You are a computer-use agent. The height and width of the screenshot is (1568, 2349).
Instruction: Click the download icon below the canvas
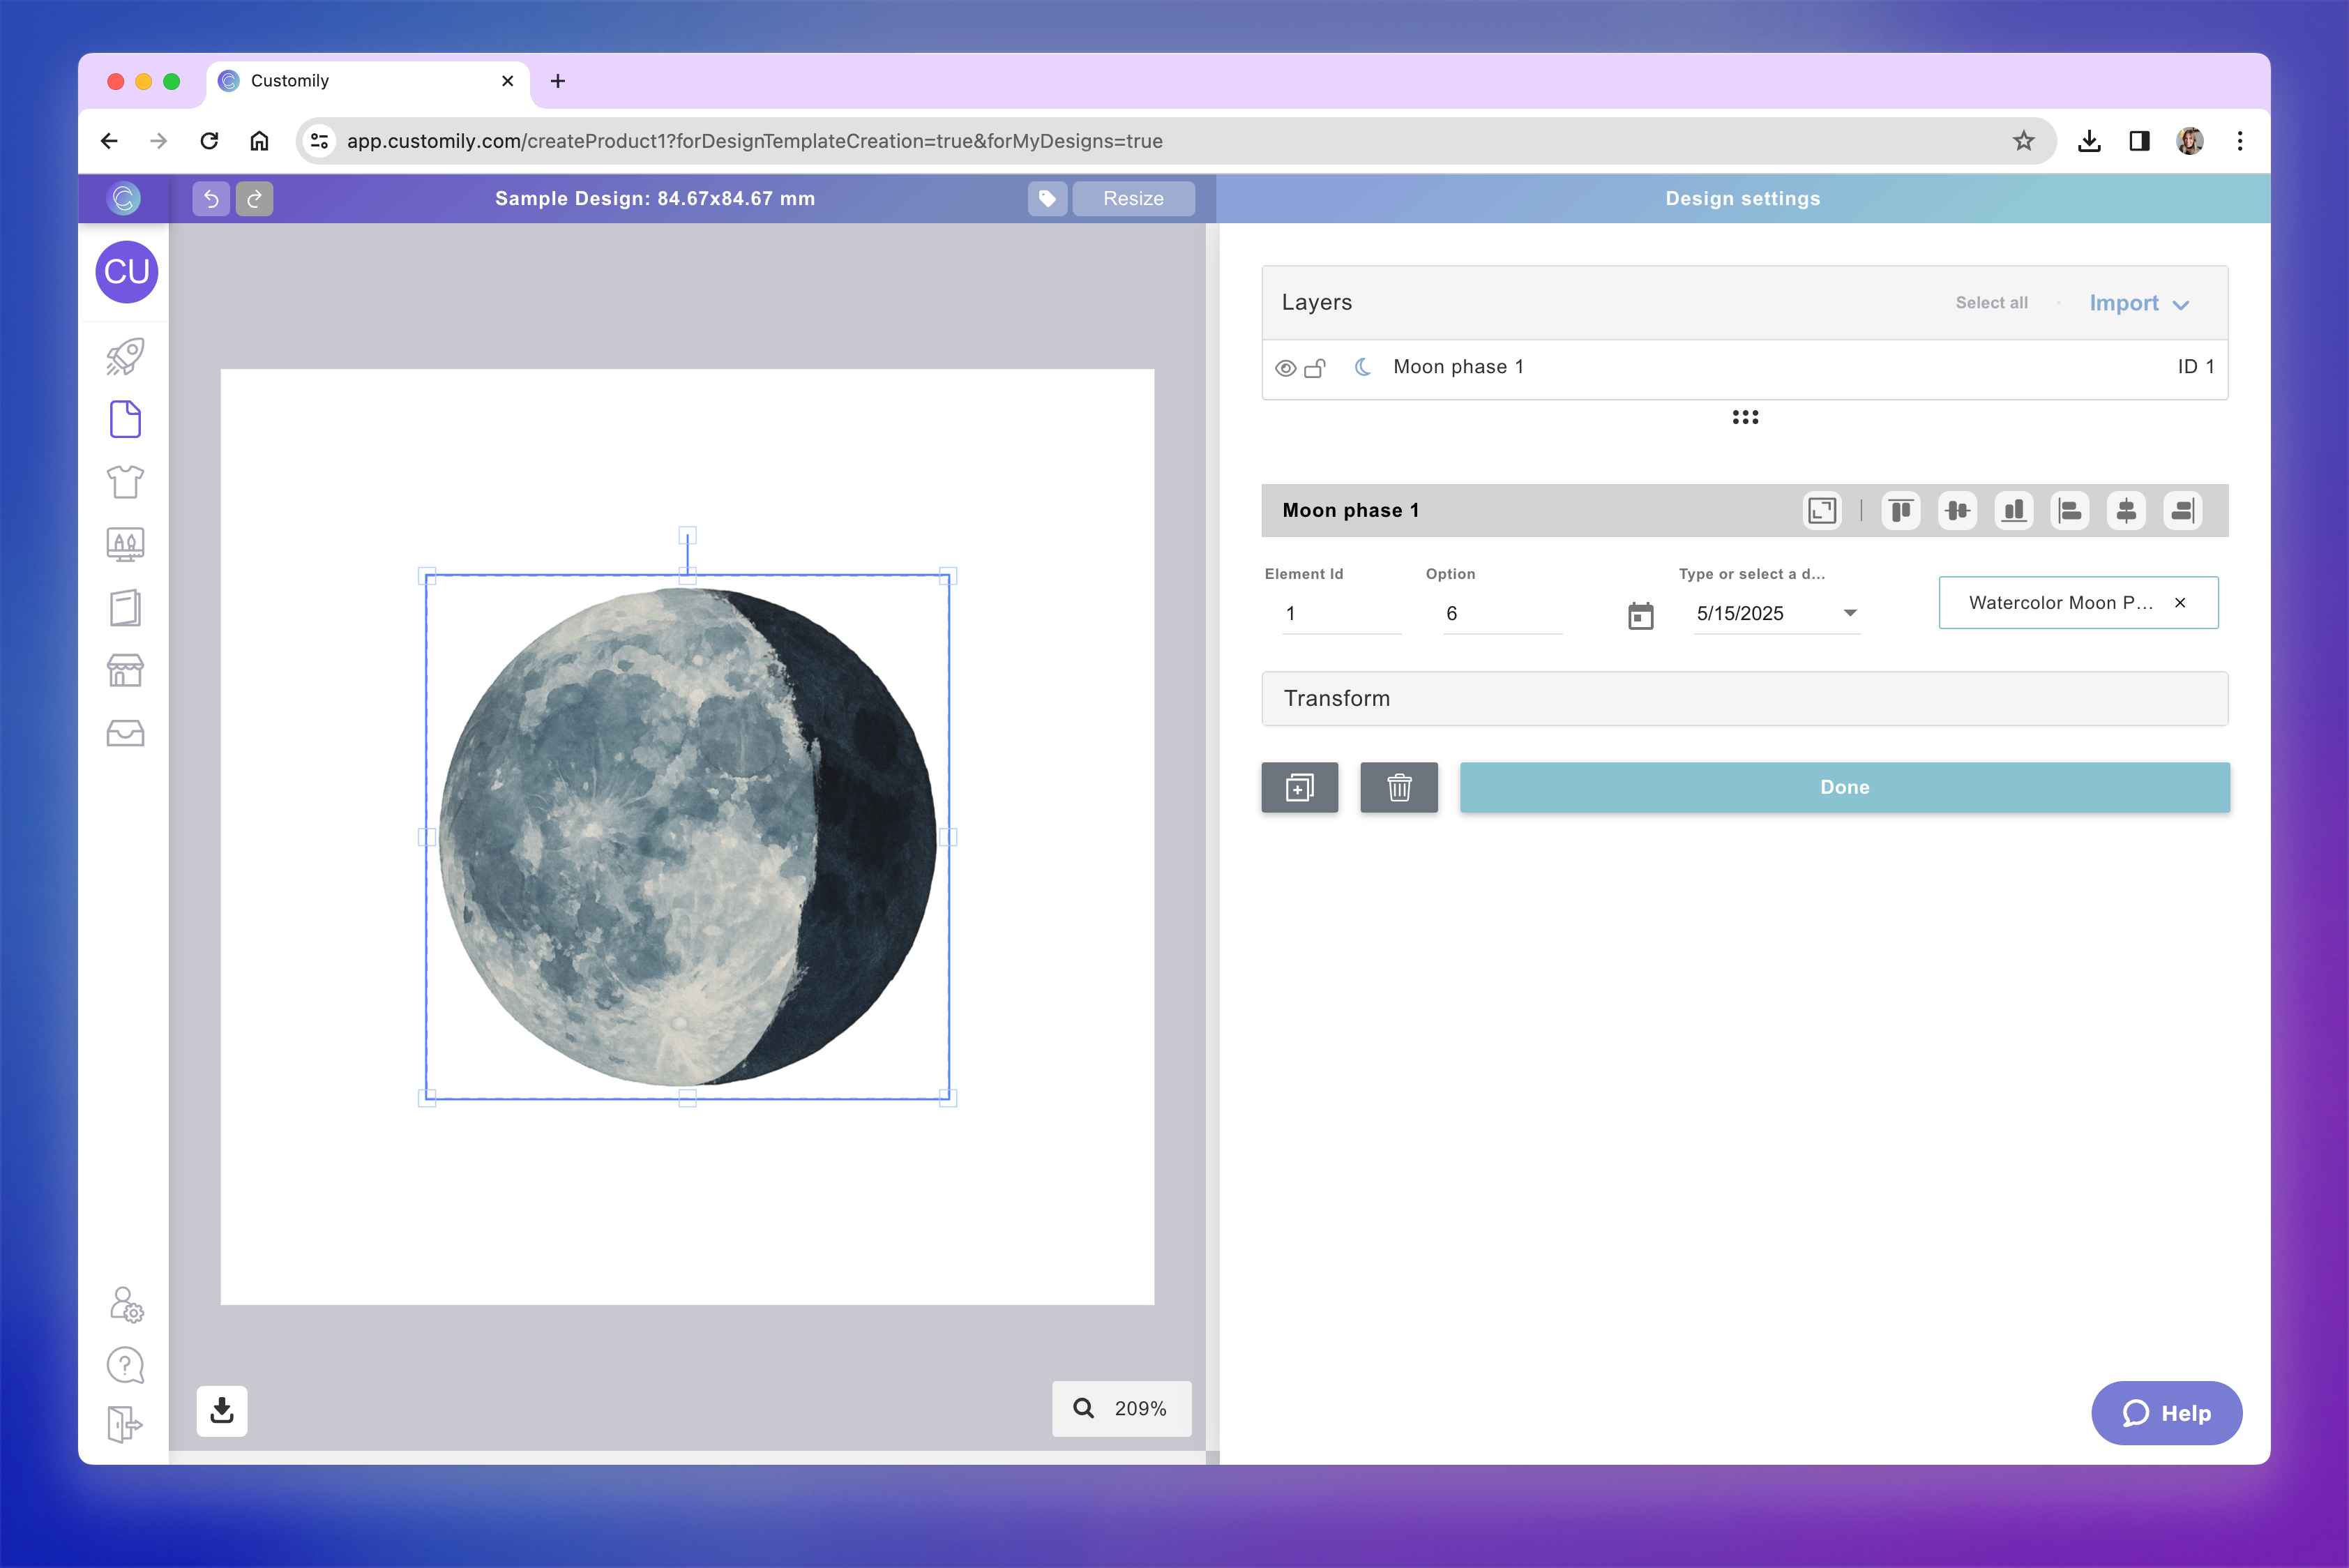[221, 1410]
